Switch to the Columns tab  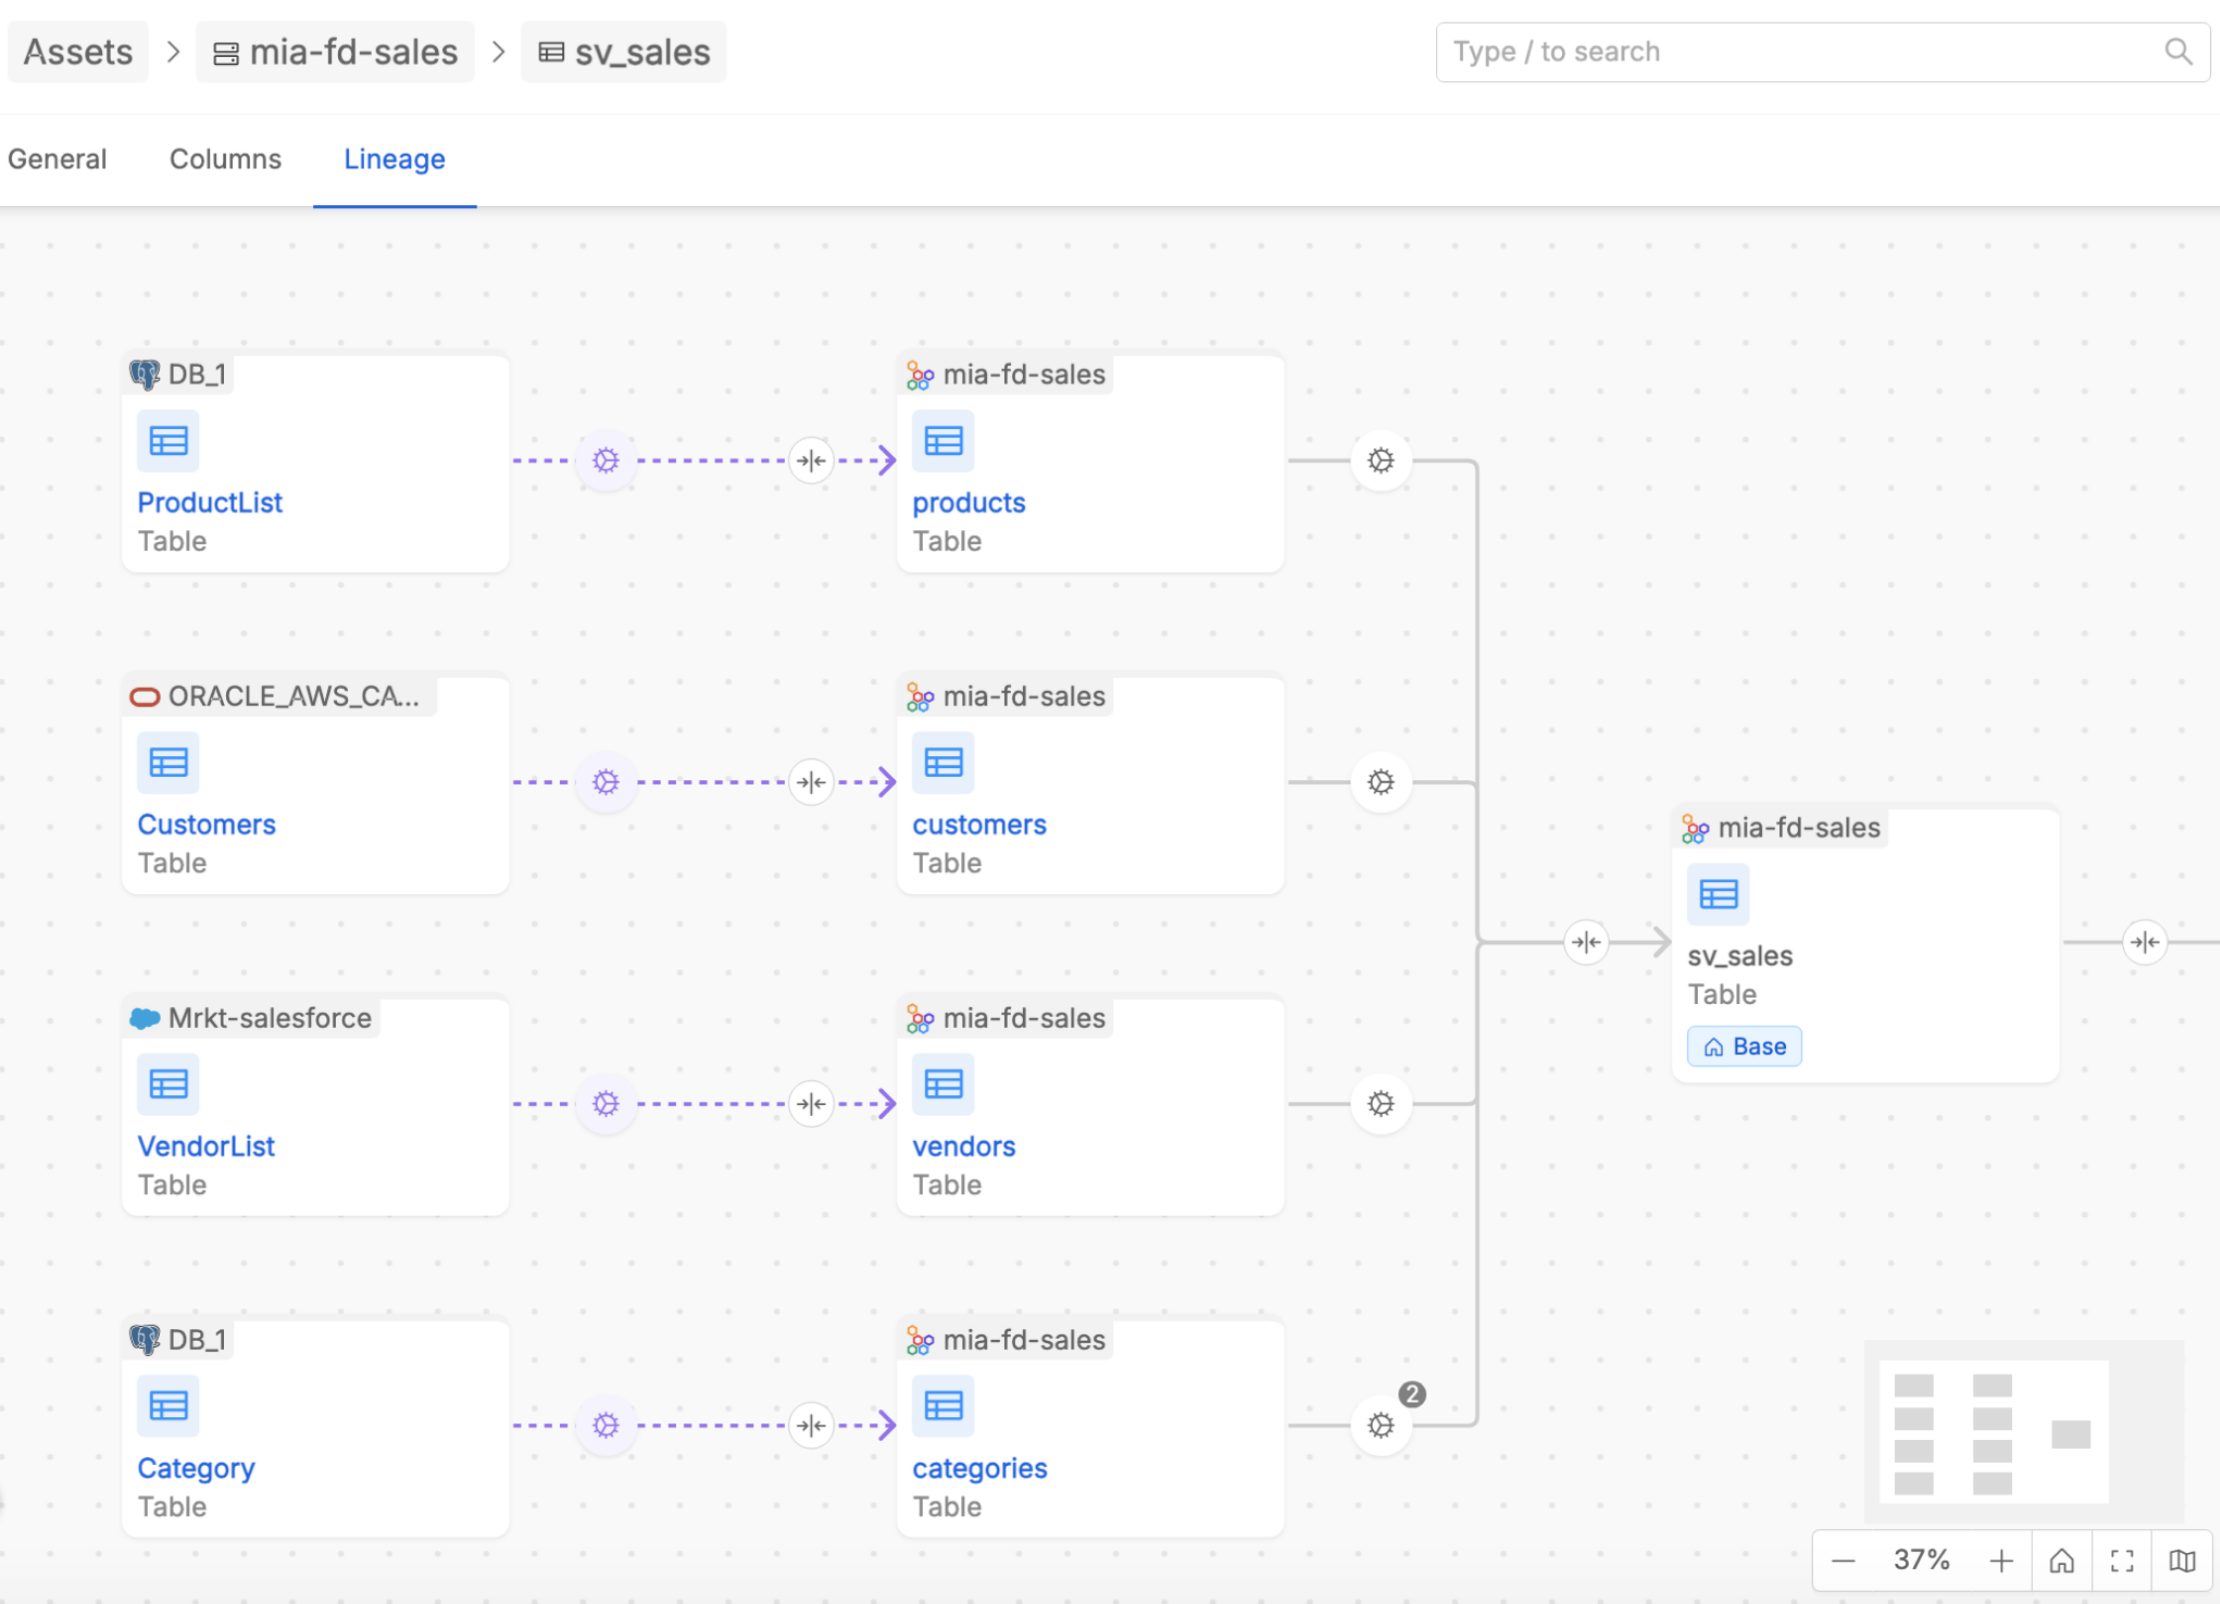(225, 158)
